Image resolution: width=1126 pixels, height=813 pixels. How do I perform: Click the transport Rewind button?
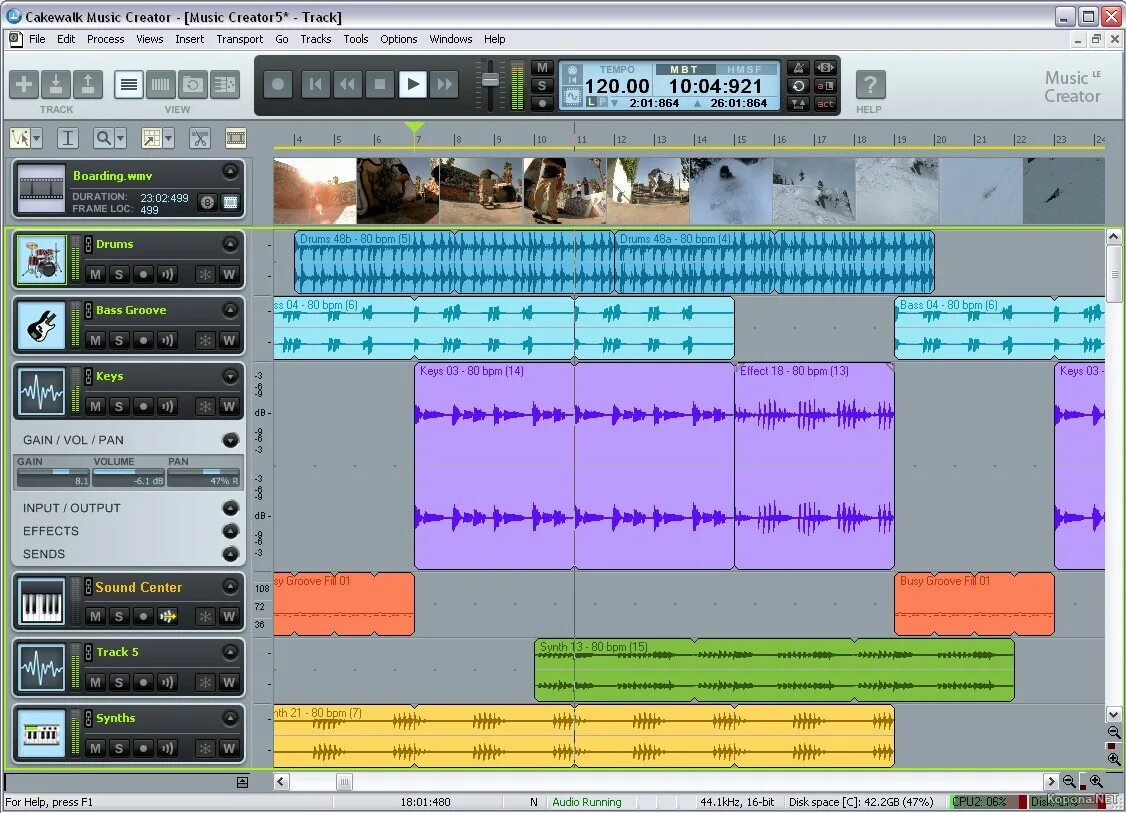(x=347, y=85)
